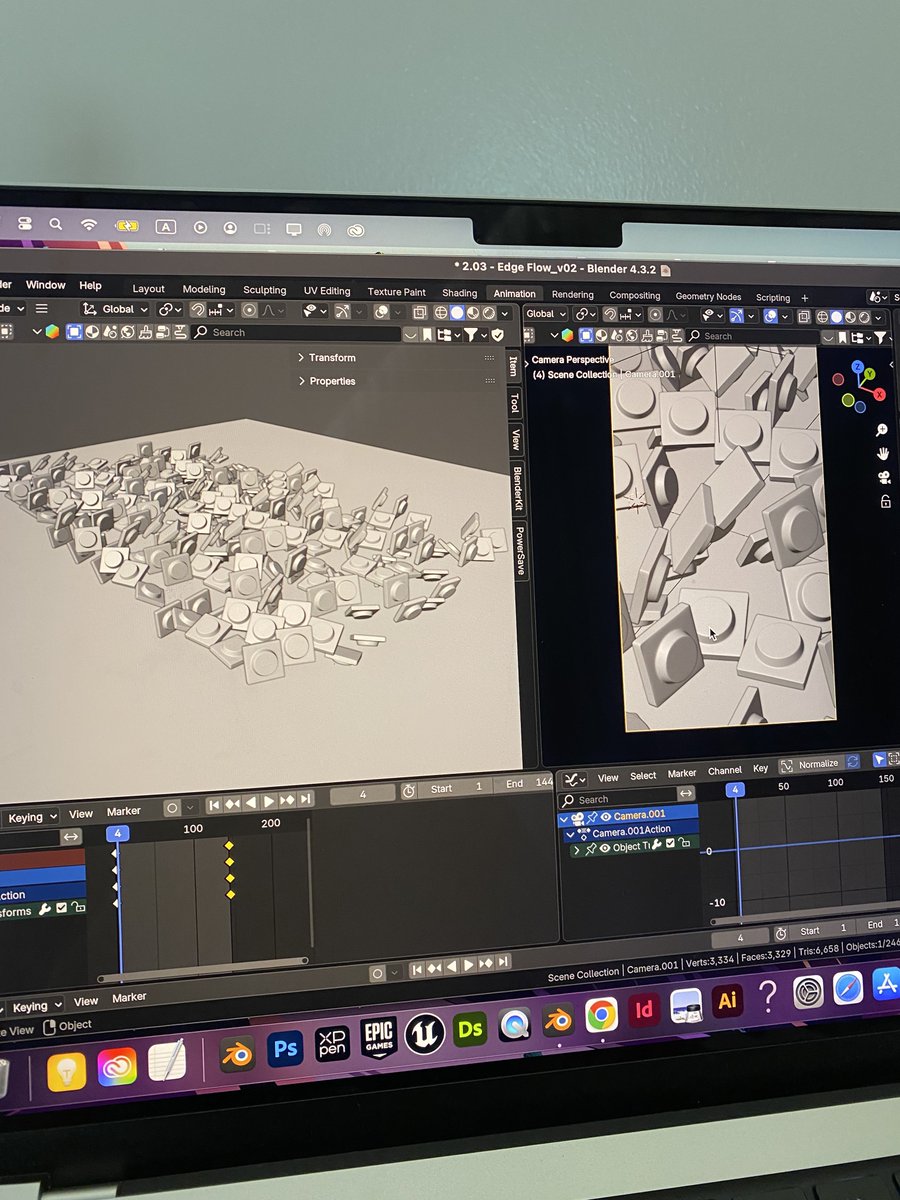Select the pan hand icon in viewport sidebar

tap(883, 454)
